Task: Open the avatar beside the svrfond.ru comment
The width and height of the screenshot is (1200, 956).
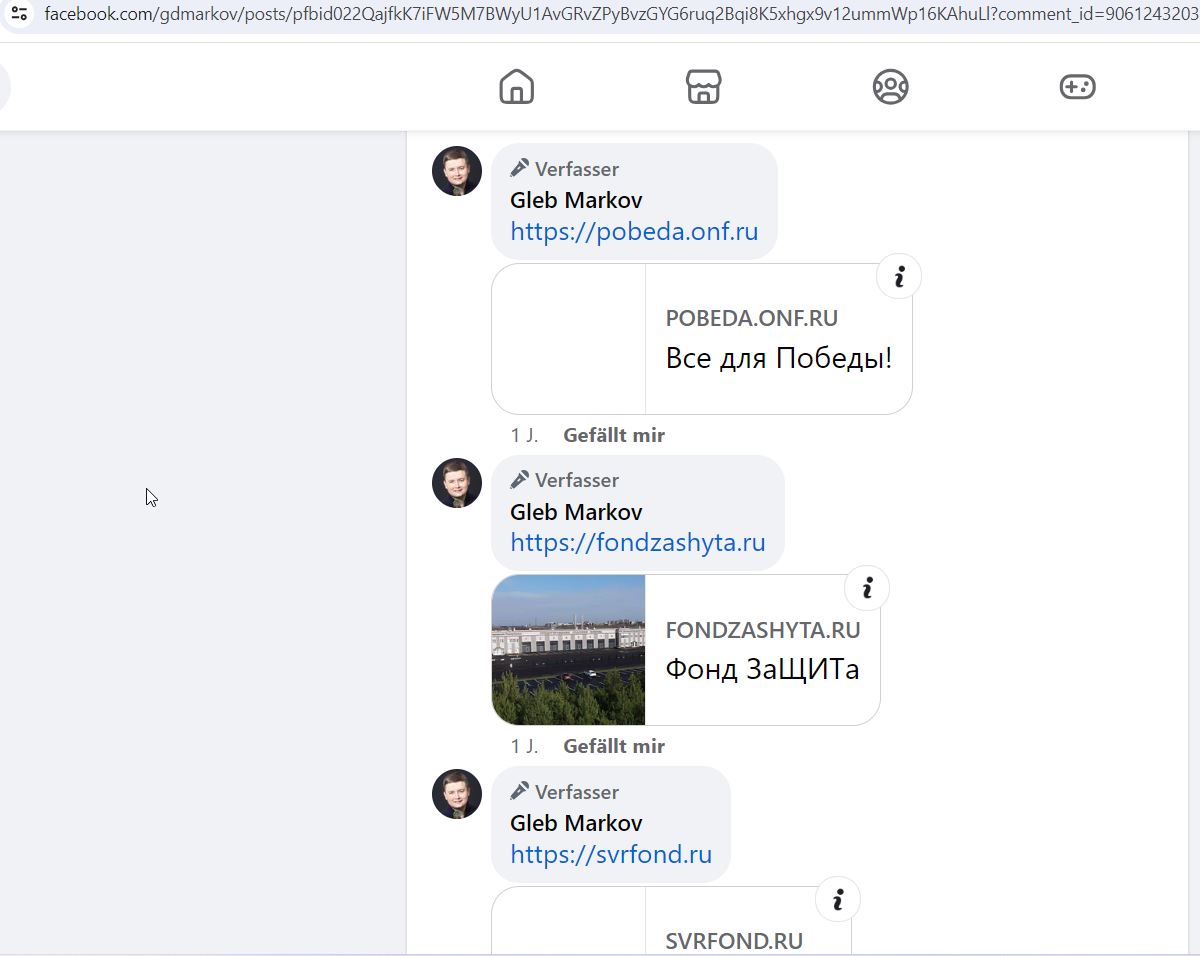Action: (x=457, y=794)
